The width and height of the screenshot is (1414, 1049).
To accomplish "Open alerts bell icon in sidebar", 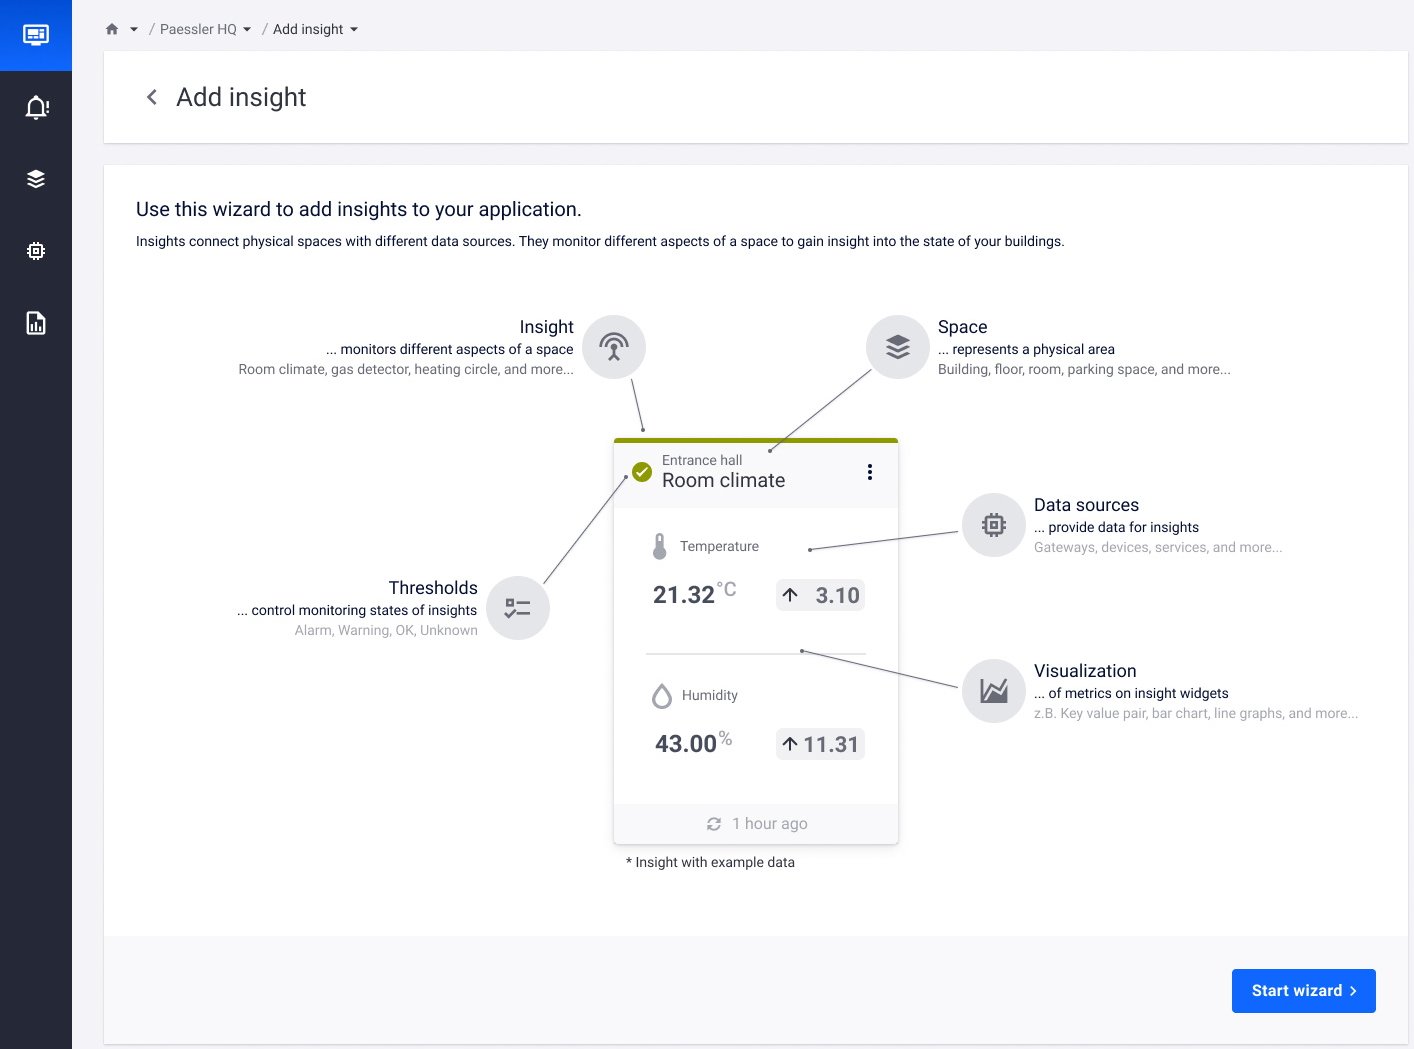I will pos(36,107).
